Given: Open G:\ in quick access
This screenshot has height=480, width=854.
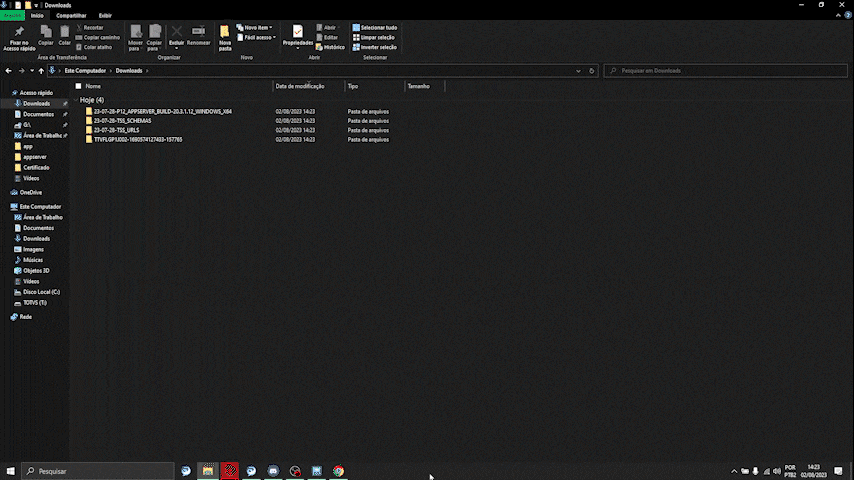Looking at the screenshot, I should tap(27, 125).
